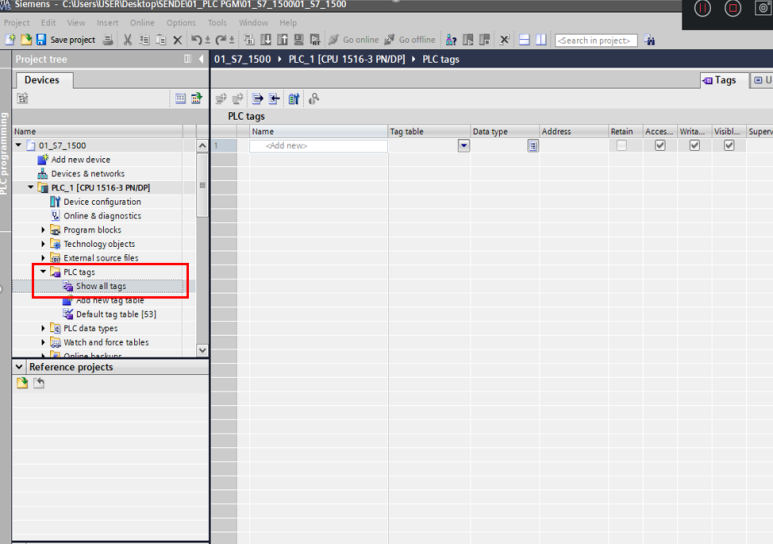The height and width of the screenshot is (544, 773).
Task: Click the binoculars search icon
Action: point(650,40)
